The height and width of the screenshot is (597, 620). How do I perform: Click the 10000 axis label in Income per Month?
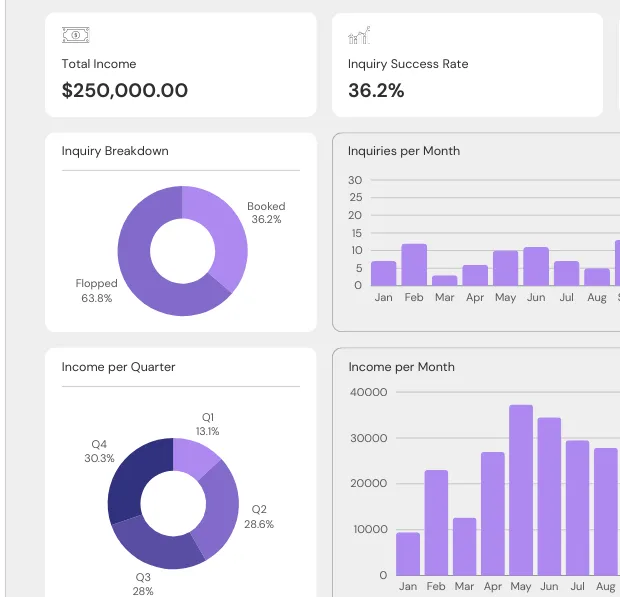[x=370, y=529]
